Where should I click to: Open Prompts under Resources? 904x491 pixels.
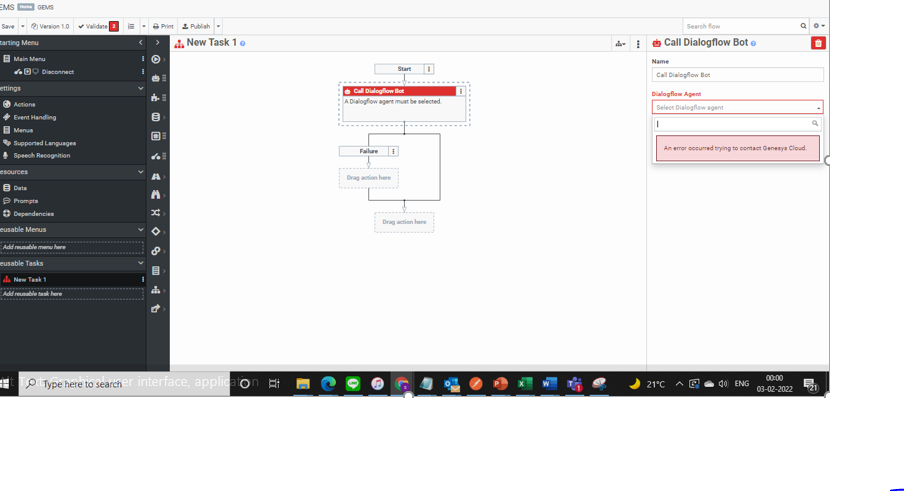coord(25,201)
